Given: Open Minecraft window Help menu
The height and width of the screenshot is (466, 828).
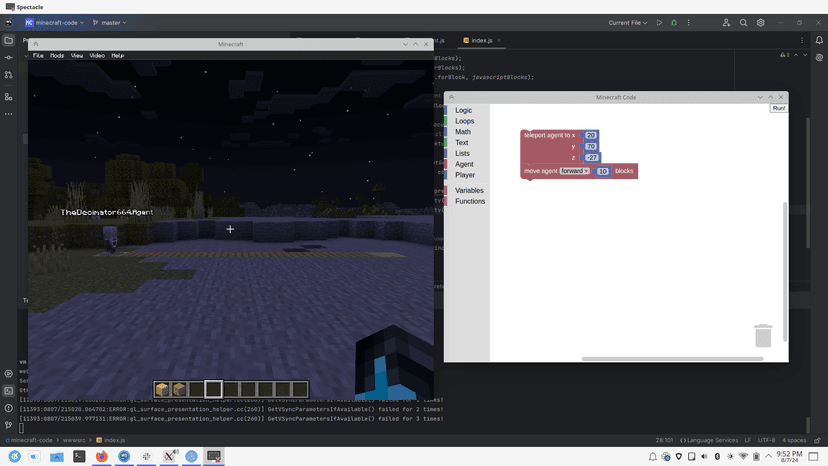Looking at the screenshot, I should click(x=118, y=55).
